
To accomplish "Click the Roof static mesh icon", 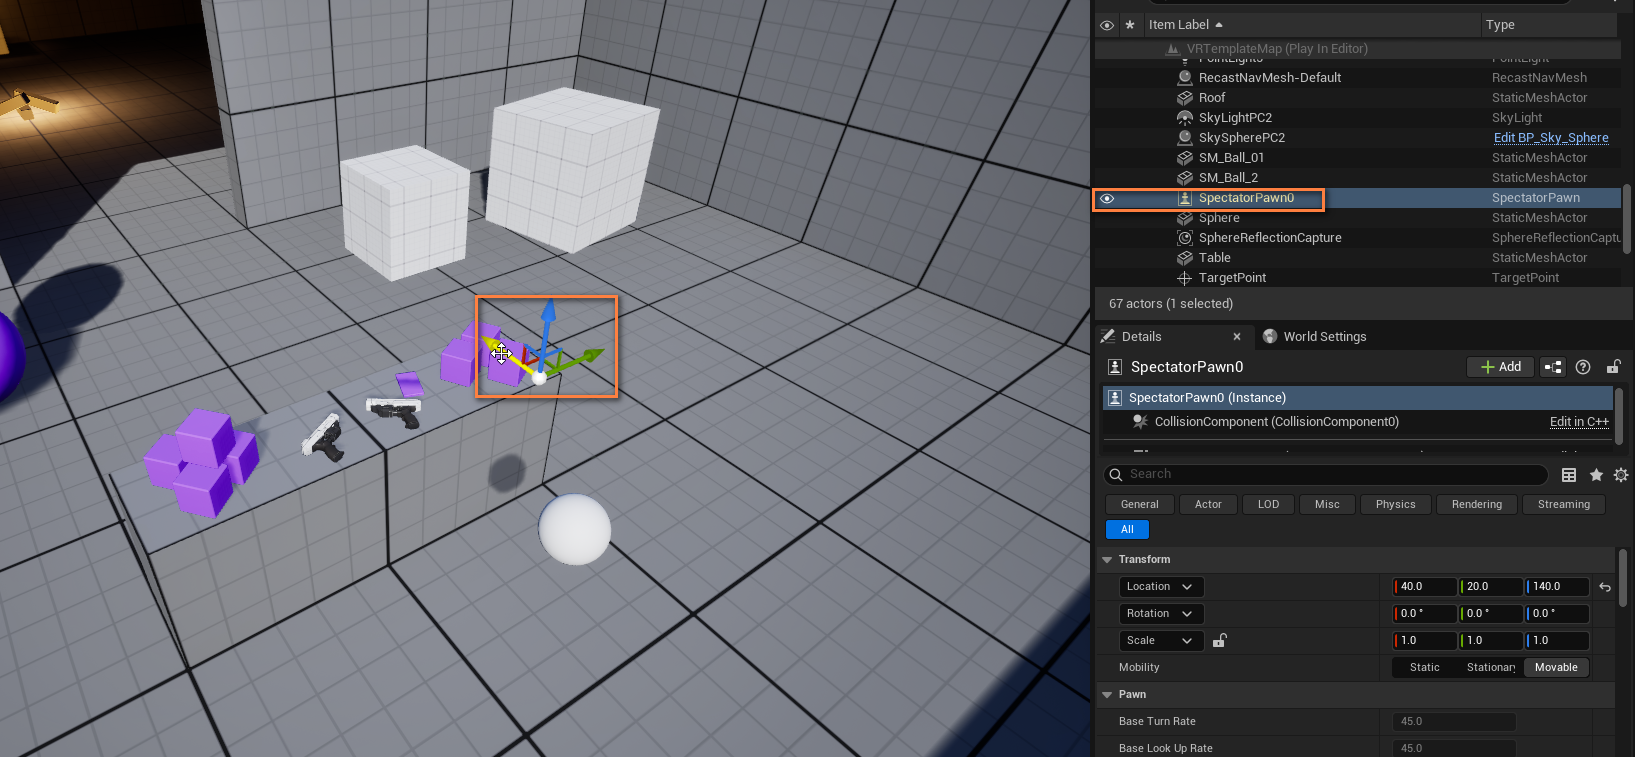I will [1185, 97].
